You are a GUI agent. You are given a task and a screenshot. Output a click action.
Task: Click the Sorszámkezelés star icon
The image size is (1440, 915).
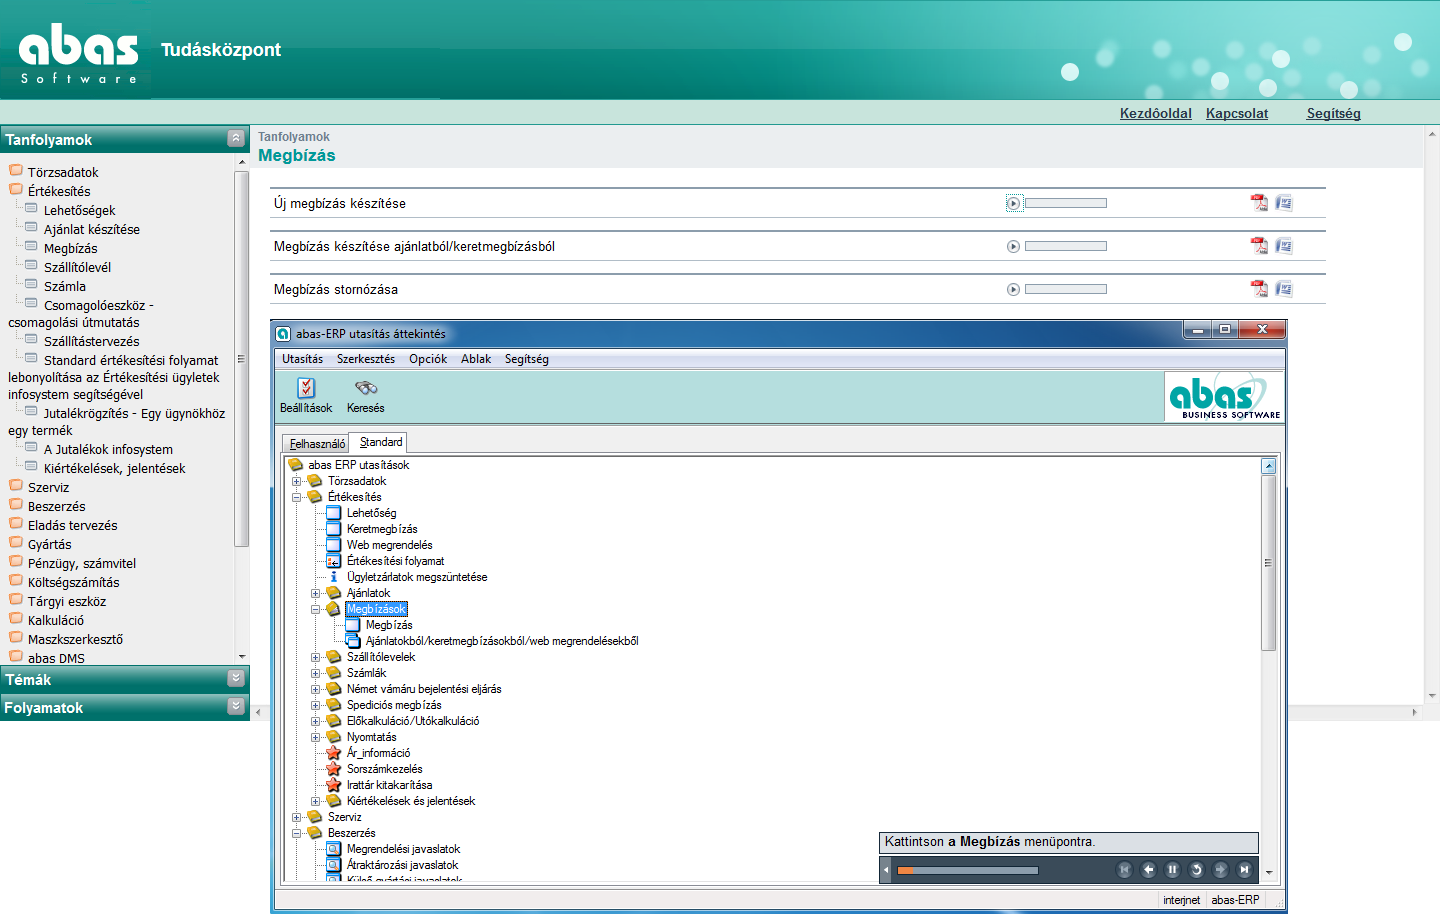click(x=334, y=769)
